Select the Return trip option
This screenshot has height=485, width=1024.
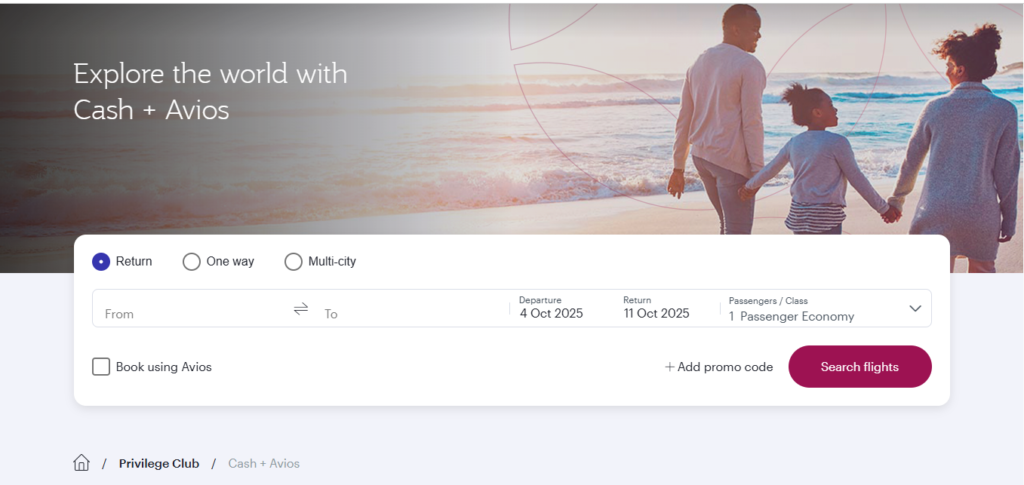click(101, 262)
